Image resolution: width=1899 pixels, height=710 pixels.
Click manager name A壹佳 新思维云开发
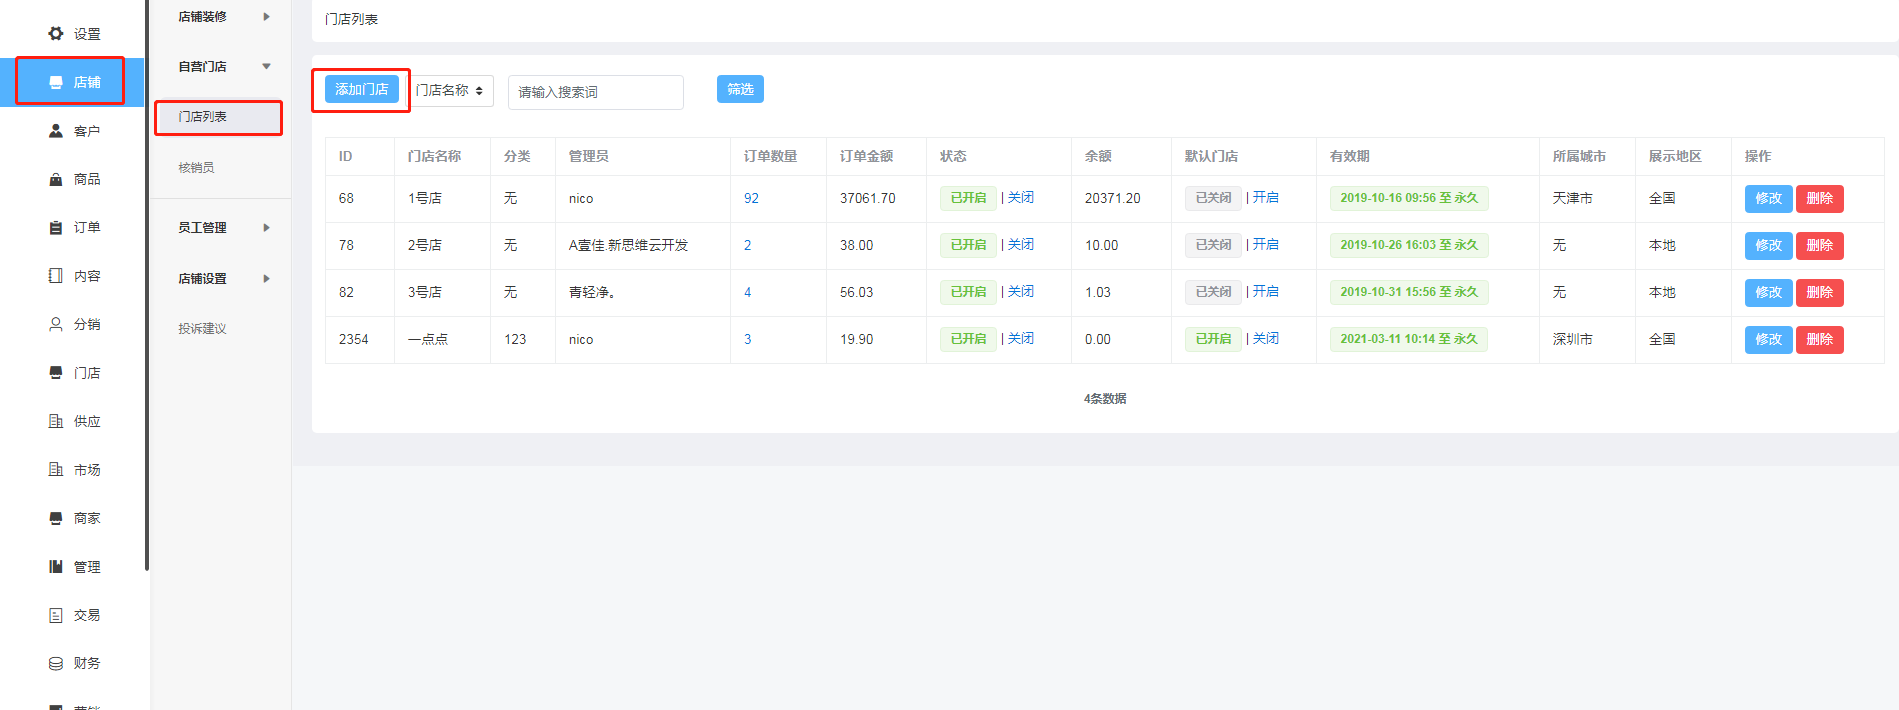[x=628, y=245]
